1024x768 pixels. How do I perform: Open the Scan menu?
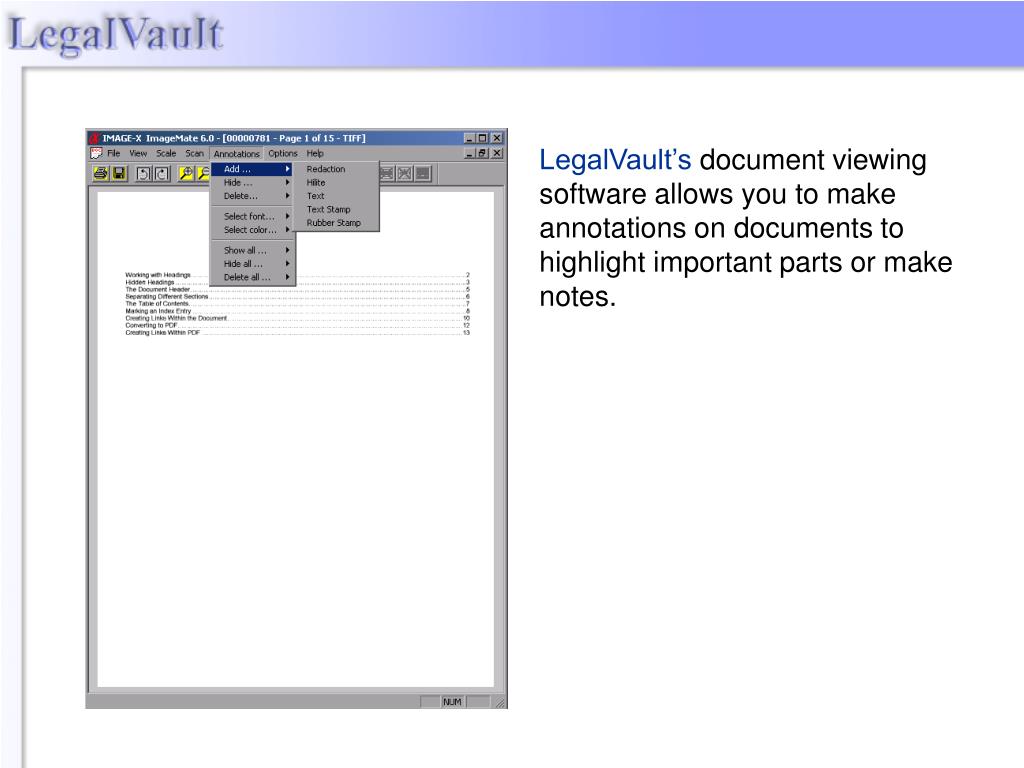pos(194,153)
